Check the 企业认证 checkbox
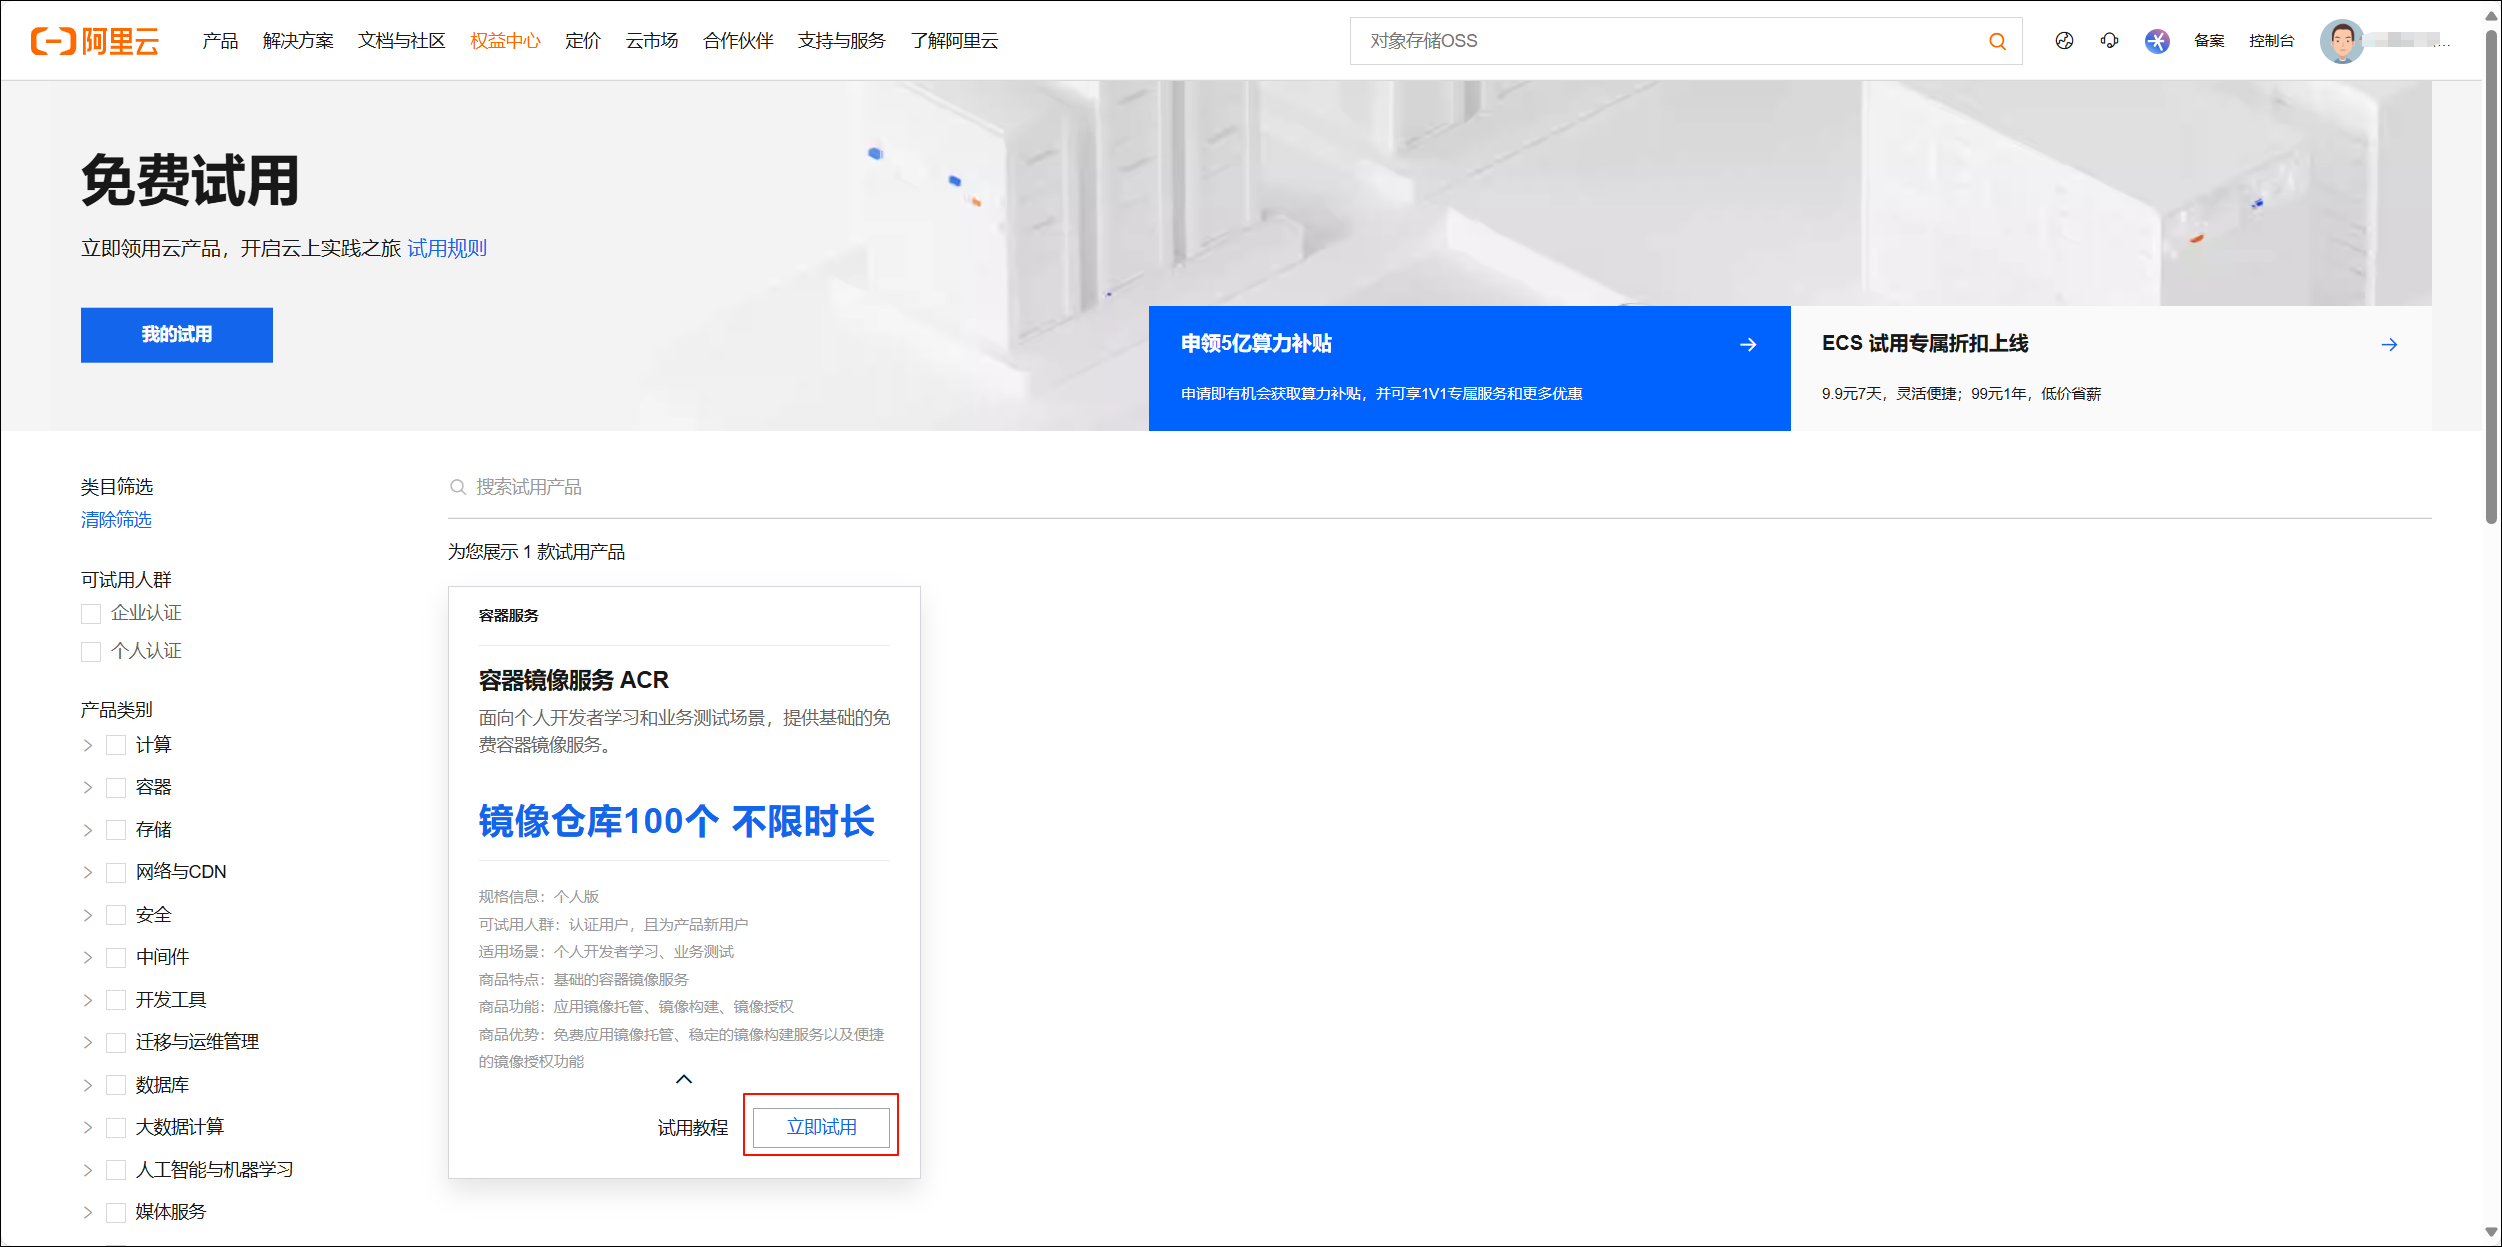 tap(91, 614)
